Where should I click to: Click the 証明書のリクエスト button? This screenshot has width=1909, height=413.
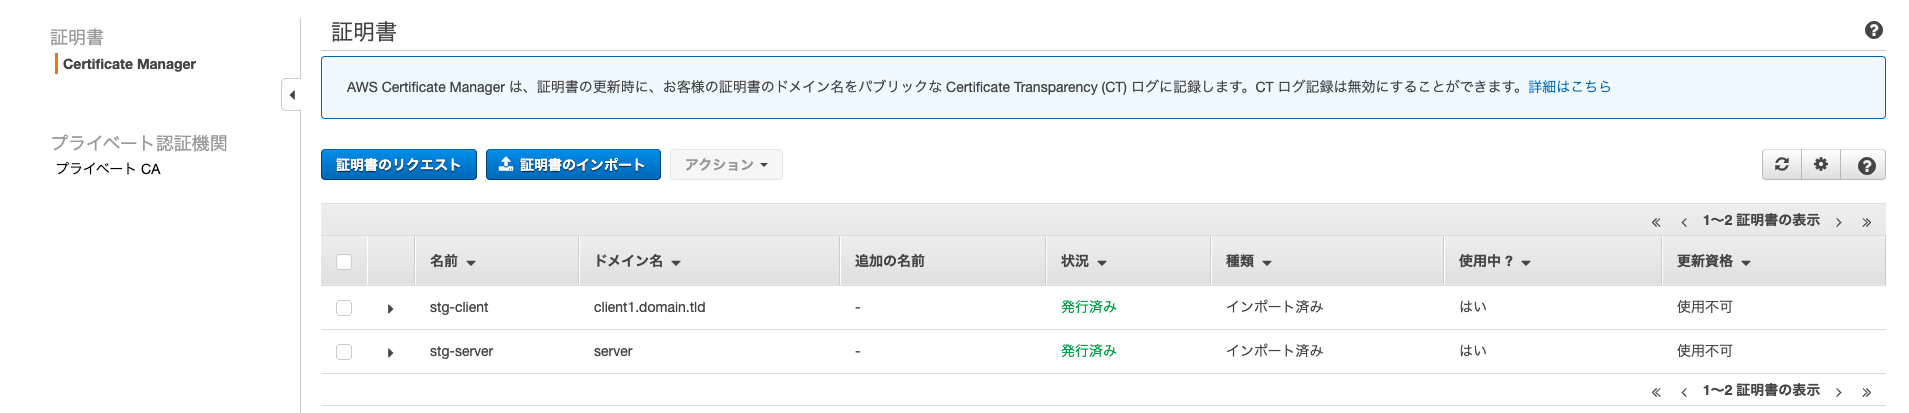coord(398,165)
